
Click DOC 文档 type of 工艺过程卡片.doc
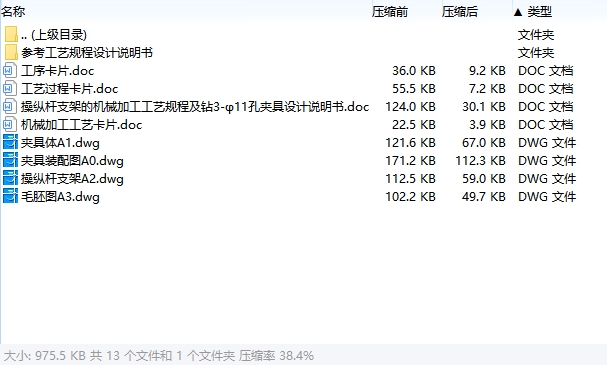click(x=546, y=89)
